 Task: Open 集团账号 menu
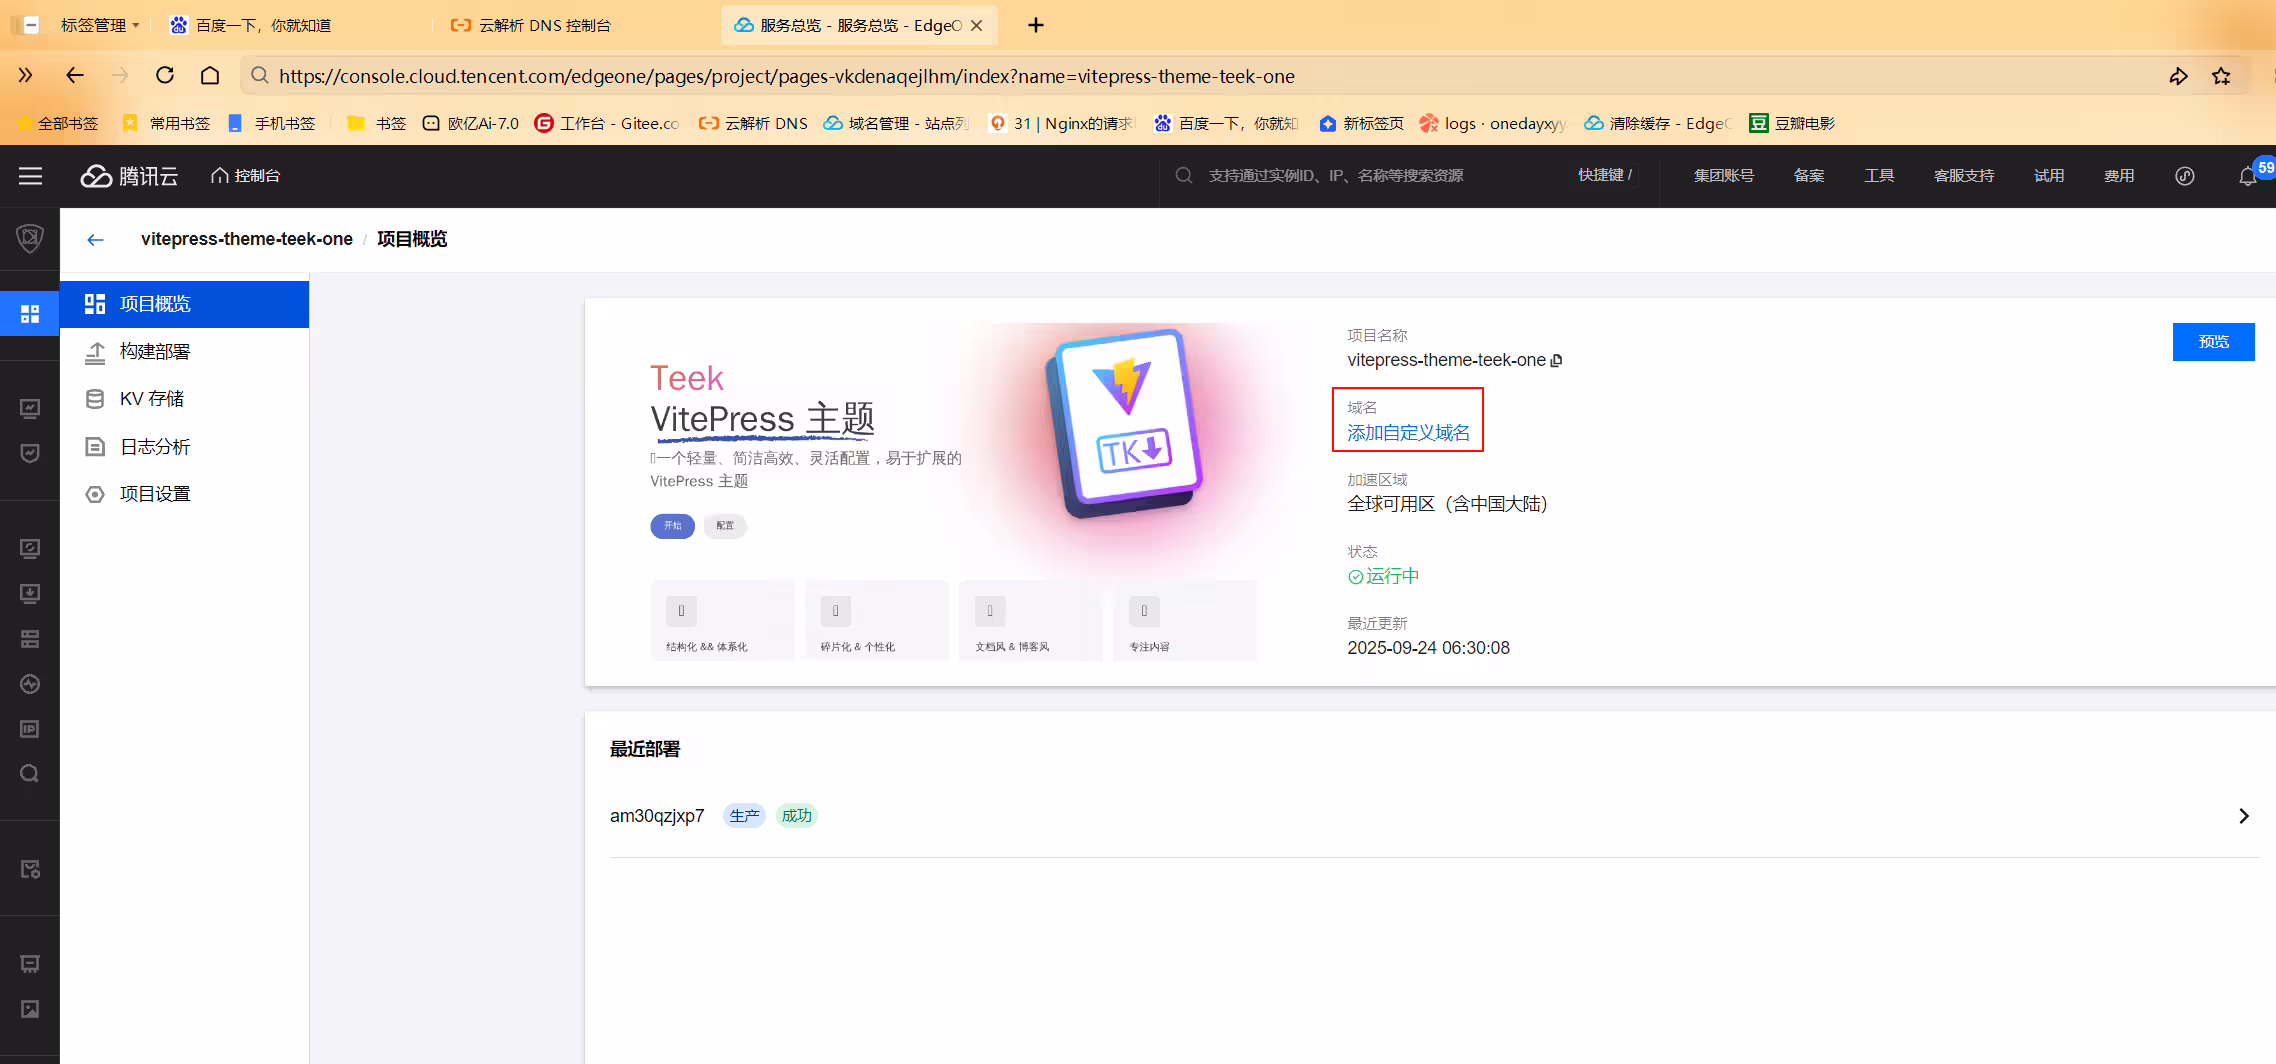[1723, 176]
